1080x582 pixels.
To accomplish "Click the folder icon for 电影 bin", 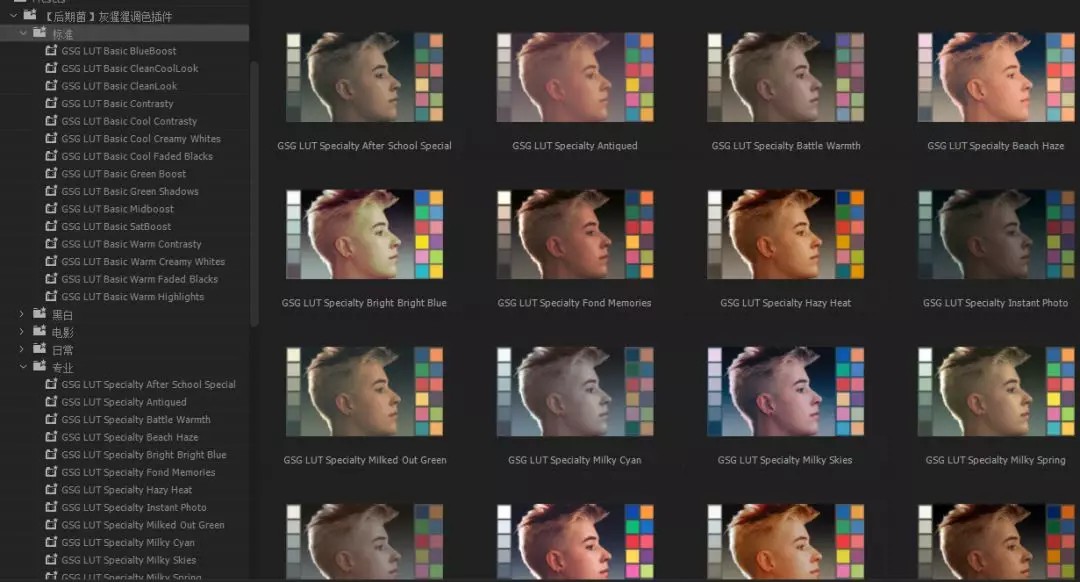I will 40,332.
